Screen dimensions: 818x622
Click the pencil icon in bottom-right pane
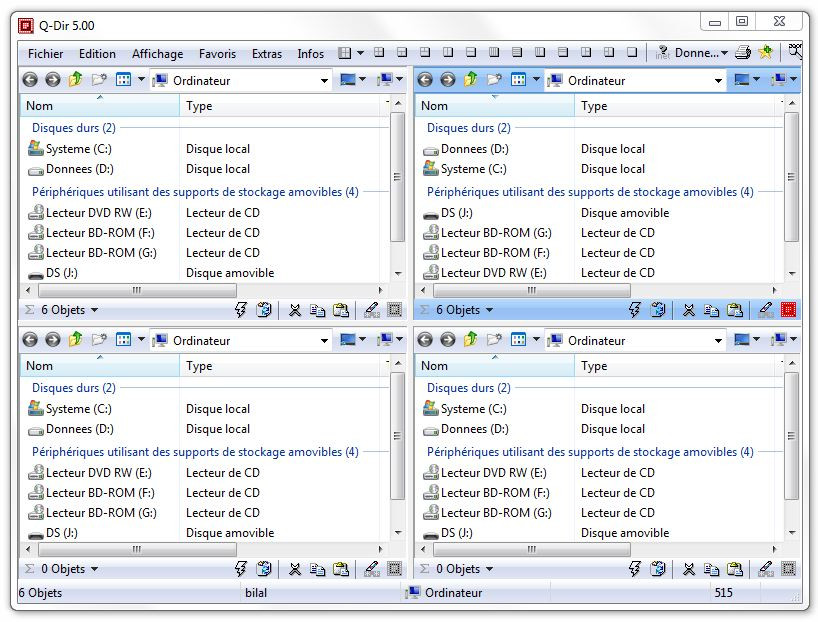[766, 569]
